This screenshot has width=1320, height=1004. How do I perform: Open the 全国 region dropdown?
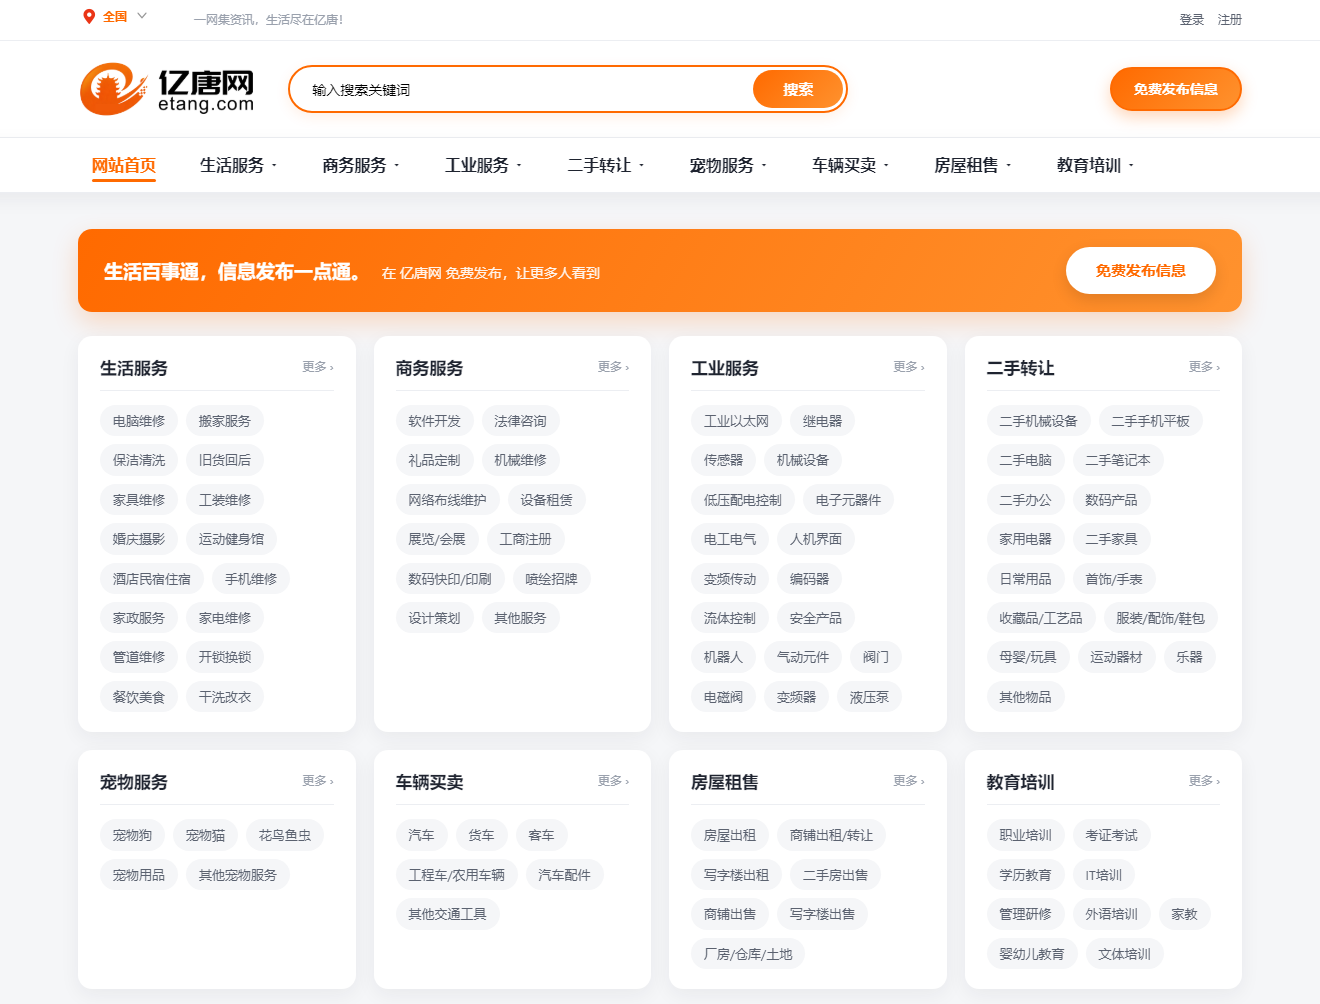coord(124,17)
